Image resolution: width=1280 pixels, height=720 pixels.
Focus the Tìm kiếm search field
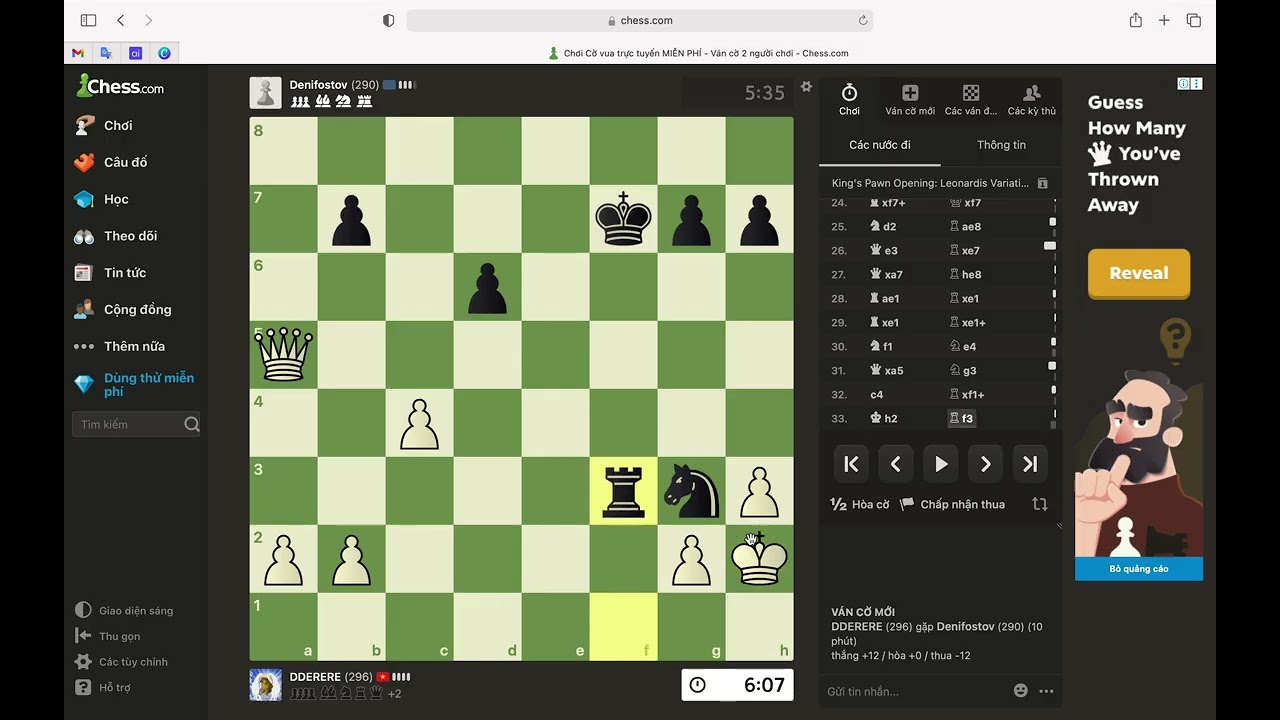pyautogui.click(x=136, y=424)
